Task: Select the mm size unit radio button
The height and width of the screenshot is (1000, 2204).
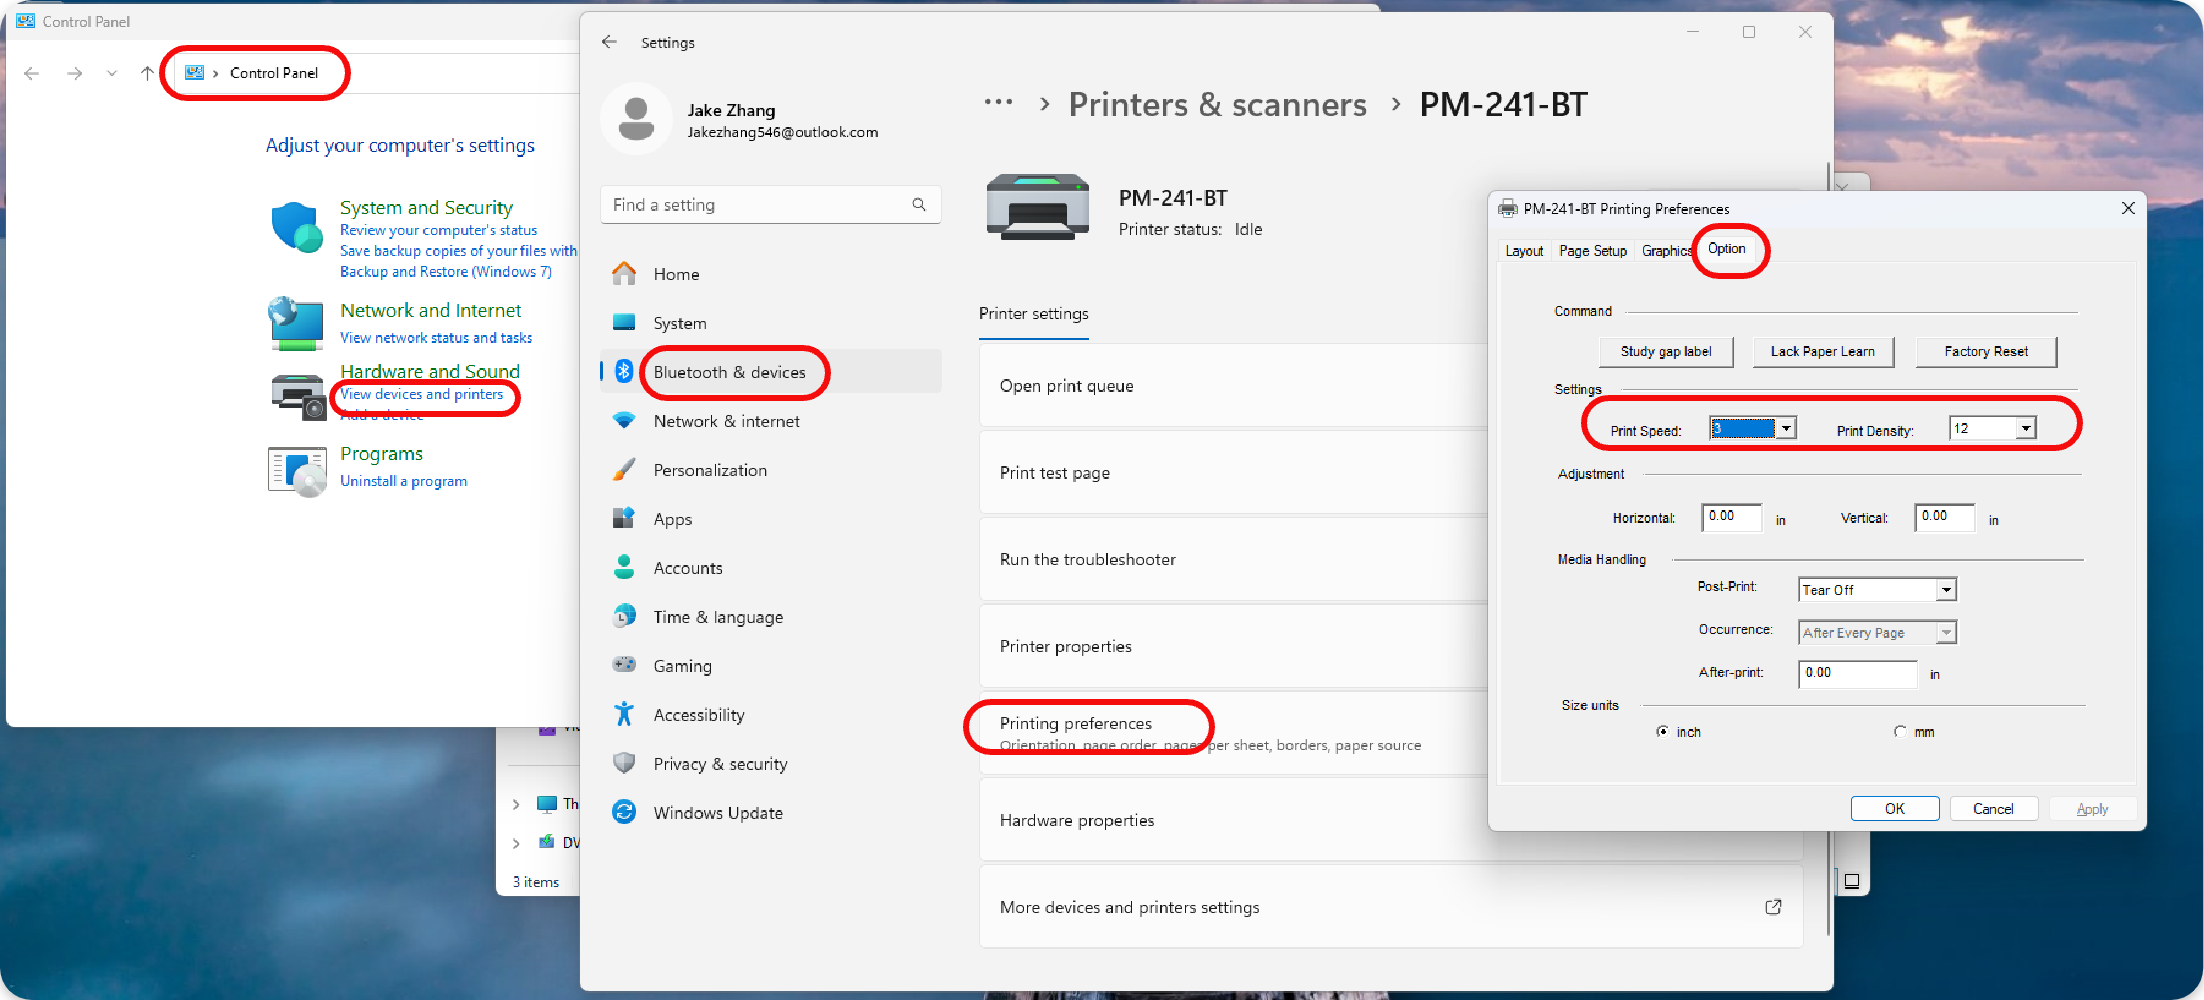Action: (1900, 732)
